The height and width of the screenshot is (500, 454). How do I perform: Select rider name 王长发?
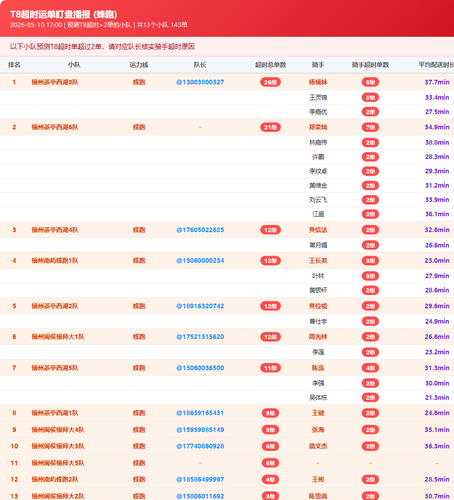318,260
